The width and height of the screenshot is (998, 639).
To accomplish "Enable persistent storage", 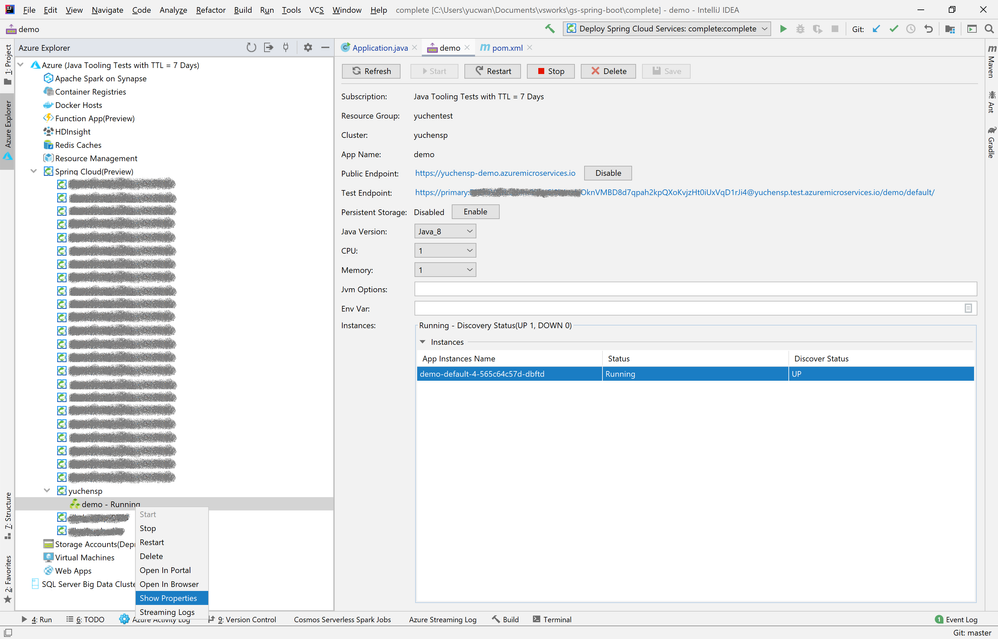I will 475,212.
